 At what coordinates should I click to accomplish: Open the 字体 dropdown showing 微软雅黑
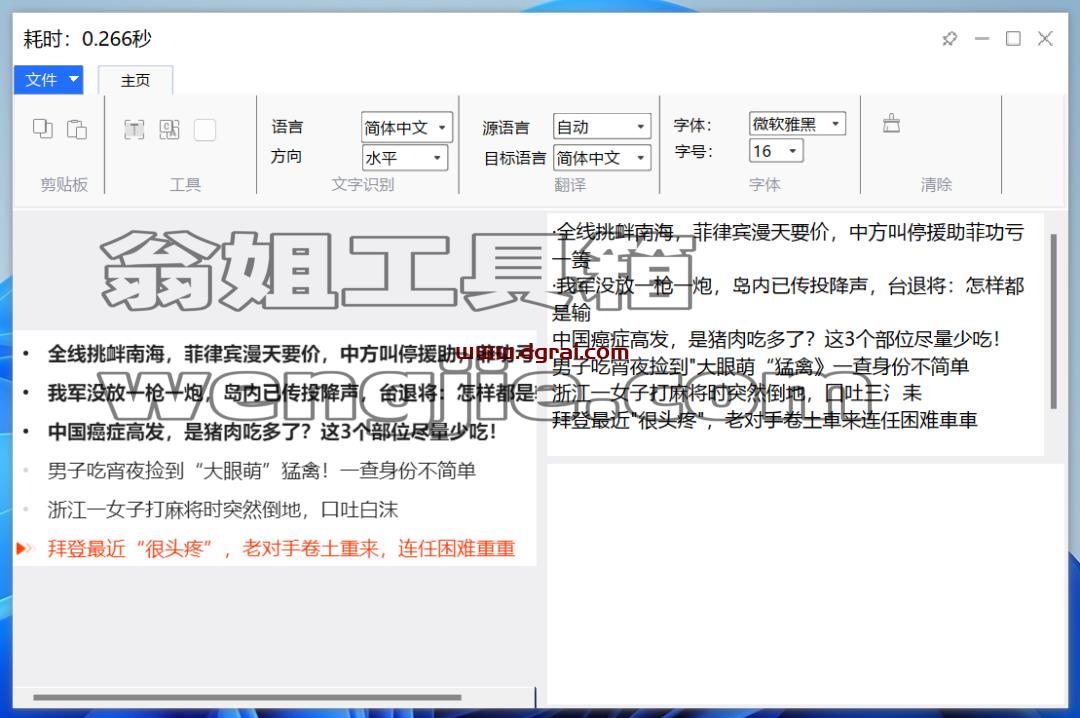point(797,124)
